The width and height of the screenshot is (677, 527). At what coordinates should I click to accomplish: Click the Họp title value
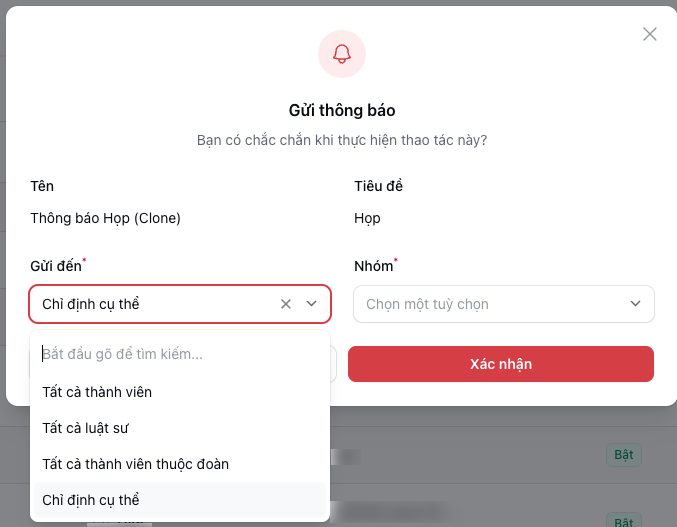pyautogui.click(x=367, y=218)
